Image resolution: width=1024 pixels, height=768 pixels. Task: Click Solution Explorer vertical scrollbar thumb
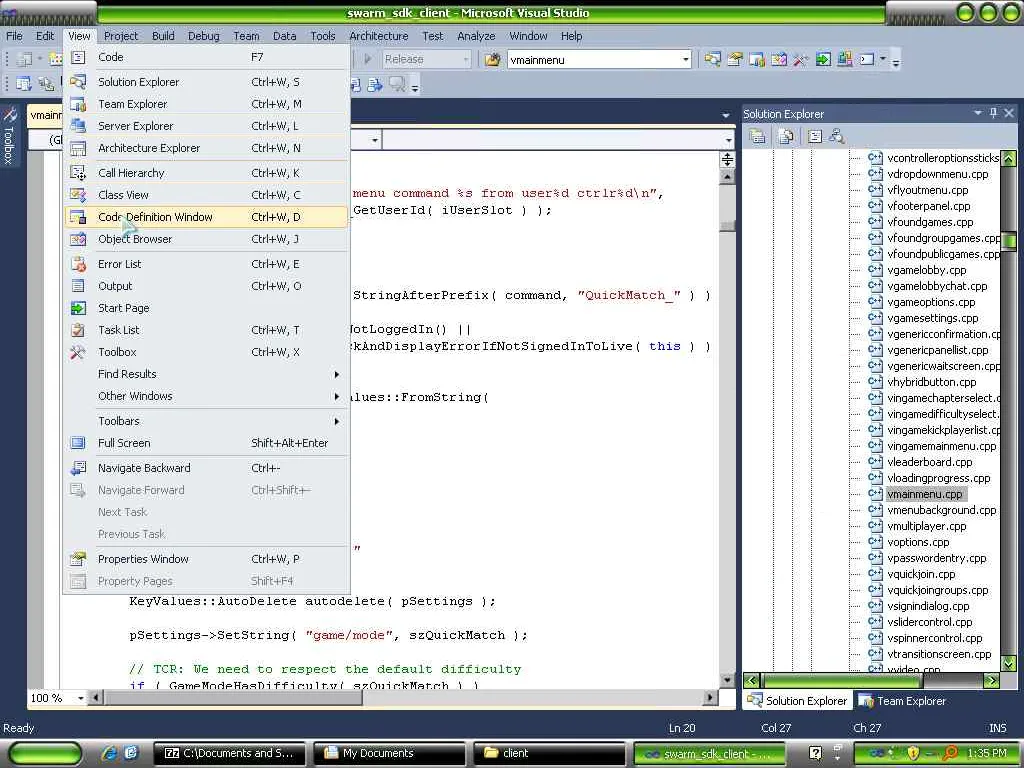pos(1009,241)
